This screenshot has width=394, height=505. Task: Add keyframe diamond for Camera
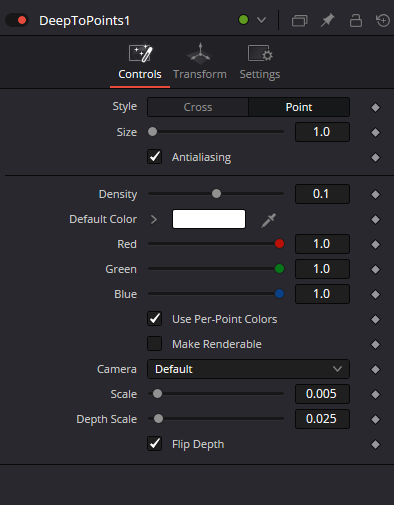tap(375, 370)
